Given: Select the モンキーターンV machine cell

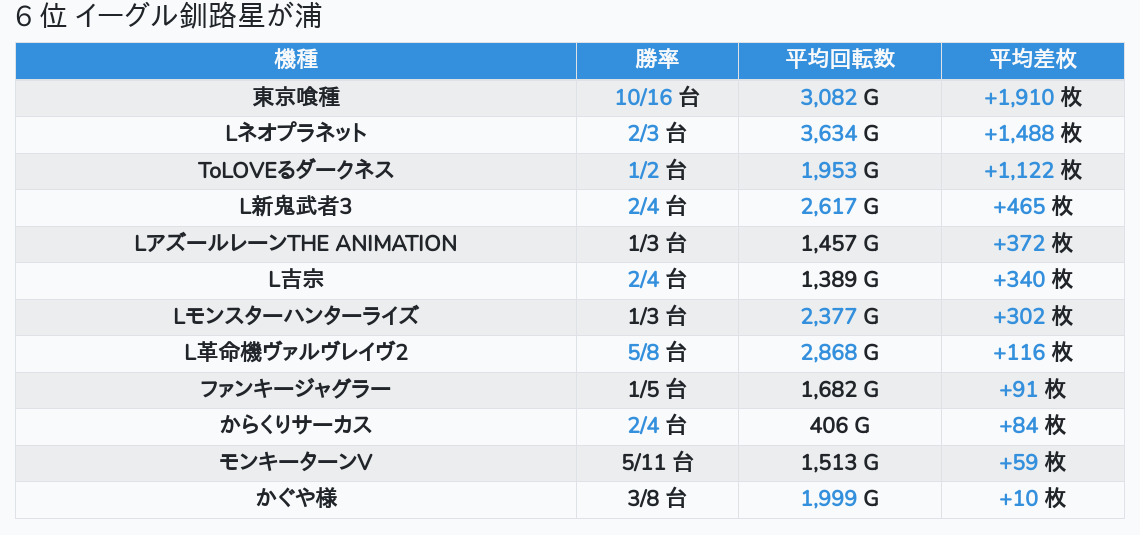Looking at the screenshot, I should click(296, 462).
